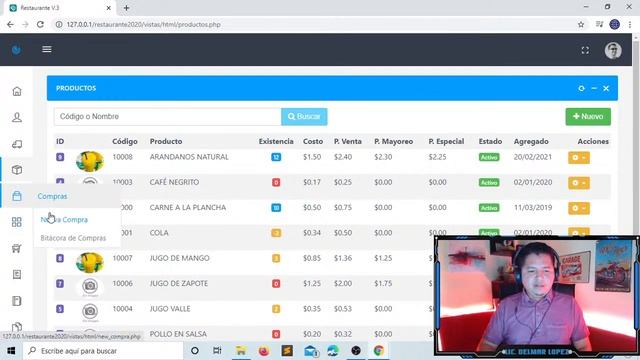Toggle fullscreen mode icon in header
Screen dimensions: 640x360
(x=585, y=50)
